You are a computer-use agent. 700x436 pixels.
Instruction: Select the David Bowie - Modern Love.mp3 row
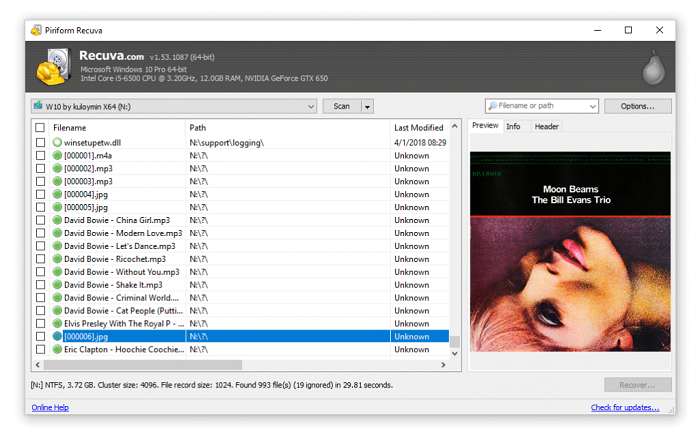click(x=241, y=233)
